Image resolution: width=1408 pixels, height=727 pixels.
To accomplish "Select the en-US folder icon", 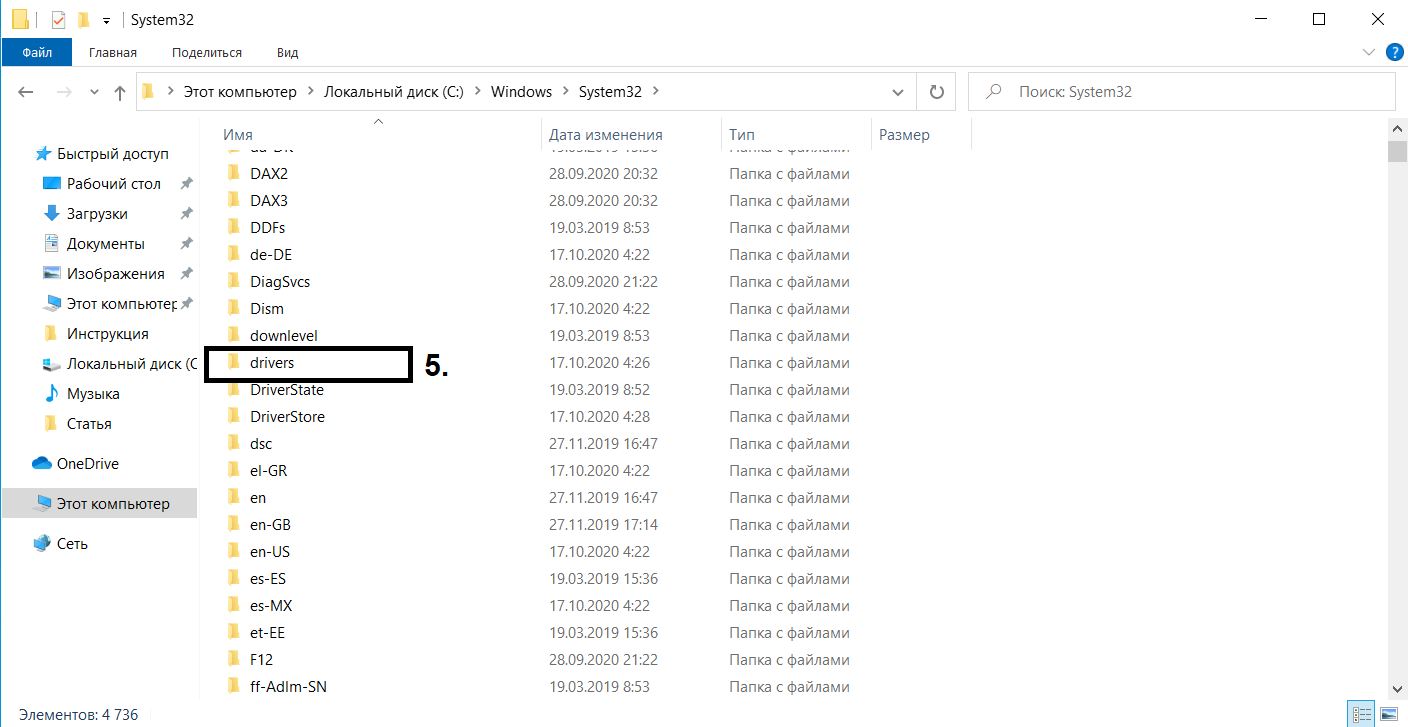I will (x=233, y=551).
